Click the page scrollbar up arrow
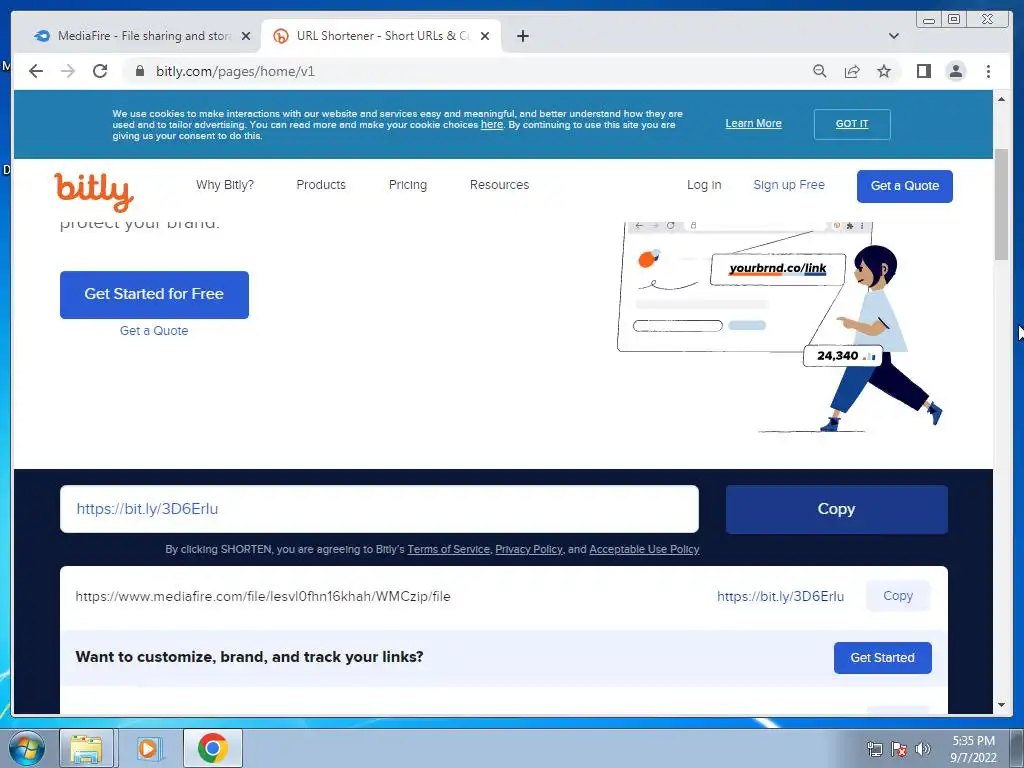 [1001, 99]
